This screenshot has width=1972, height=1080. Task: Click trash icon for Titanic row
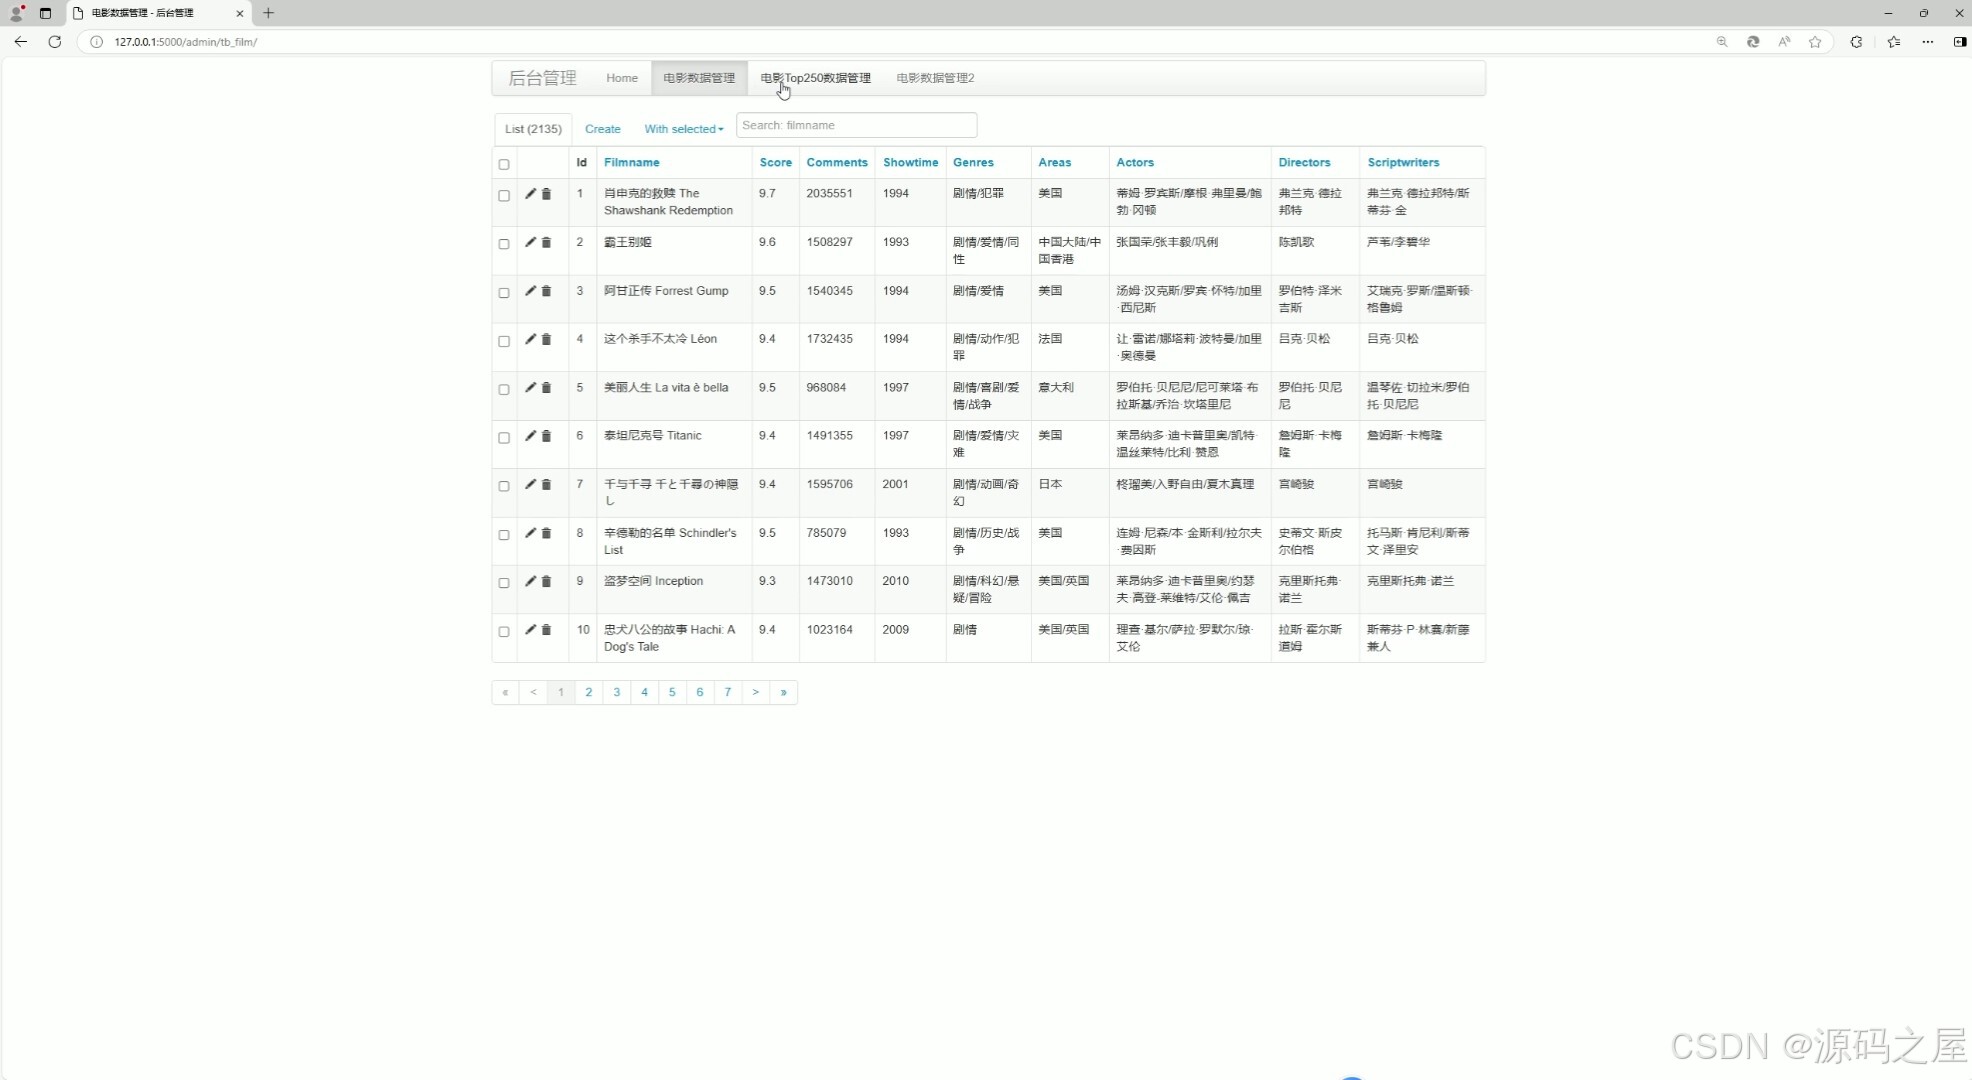[x=546, y=436]
